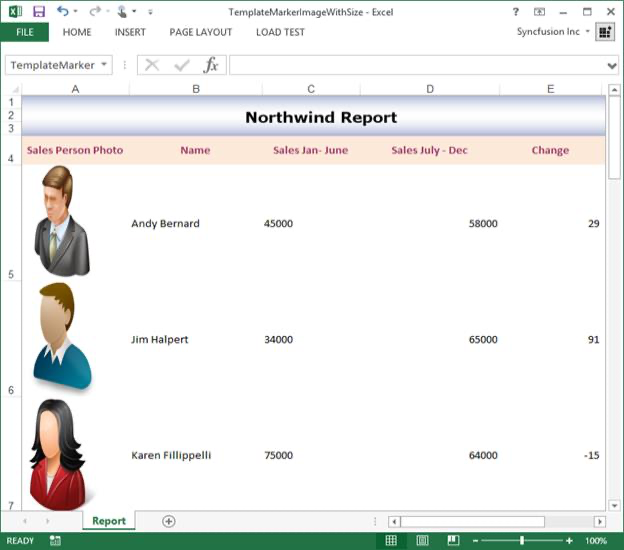Image resolution: width=624 pixels, height=550 pixels.
Task: Switch to Page Break Preview view
Action: (x=453, y=541)
